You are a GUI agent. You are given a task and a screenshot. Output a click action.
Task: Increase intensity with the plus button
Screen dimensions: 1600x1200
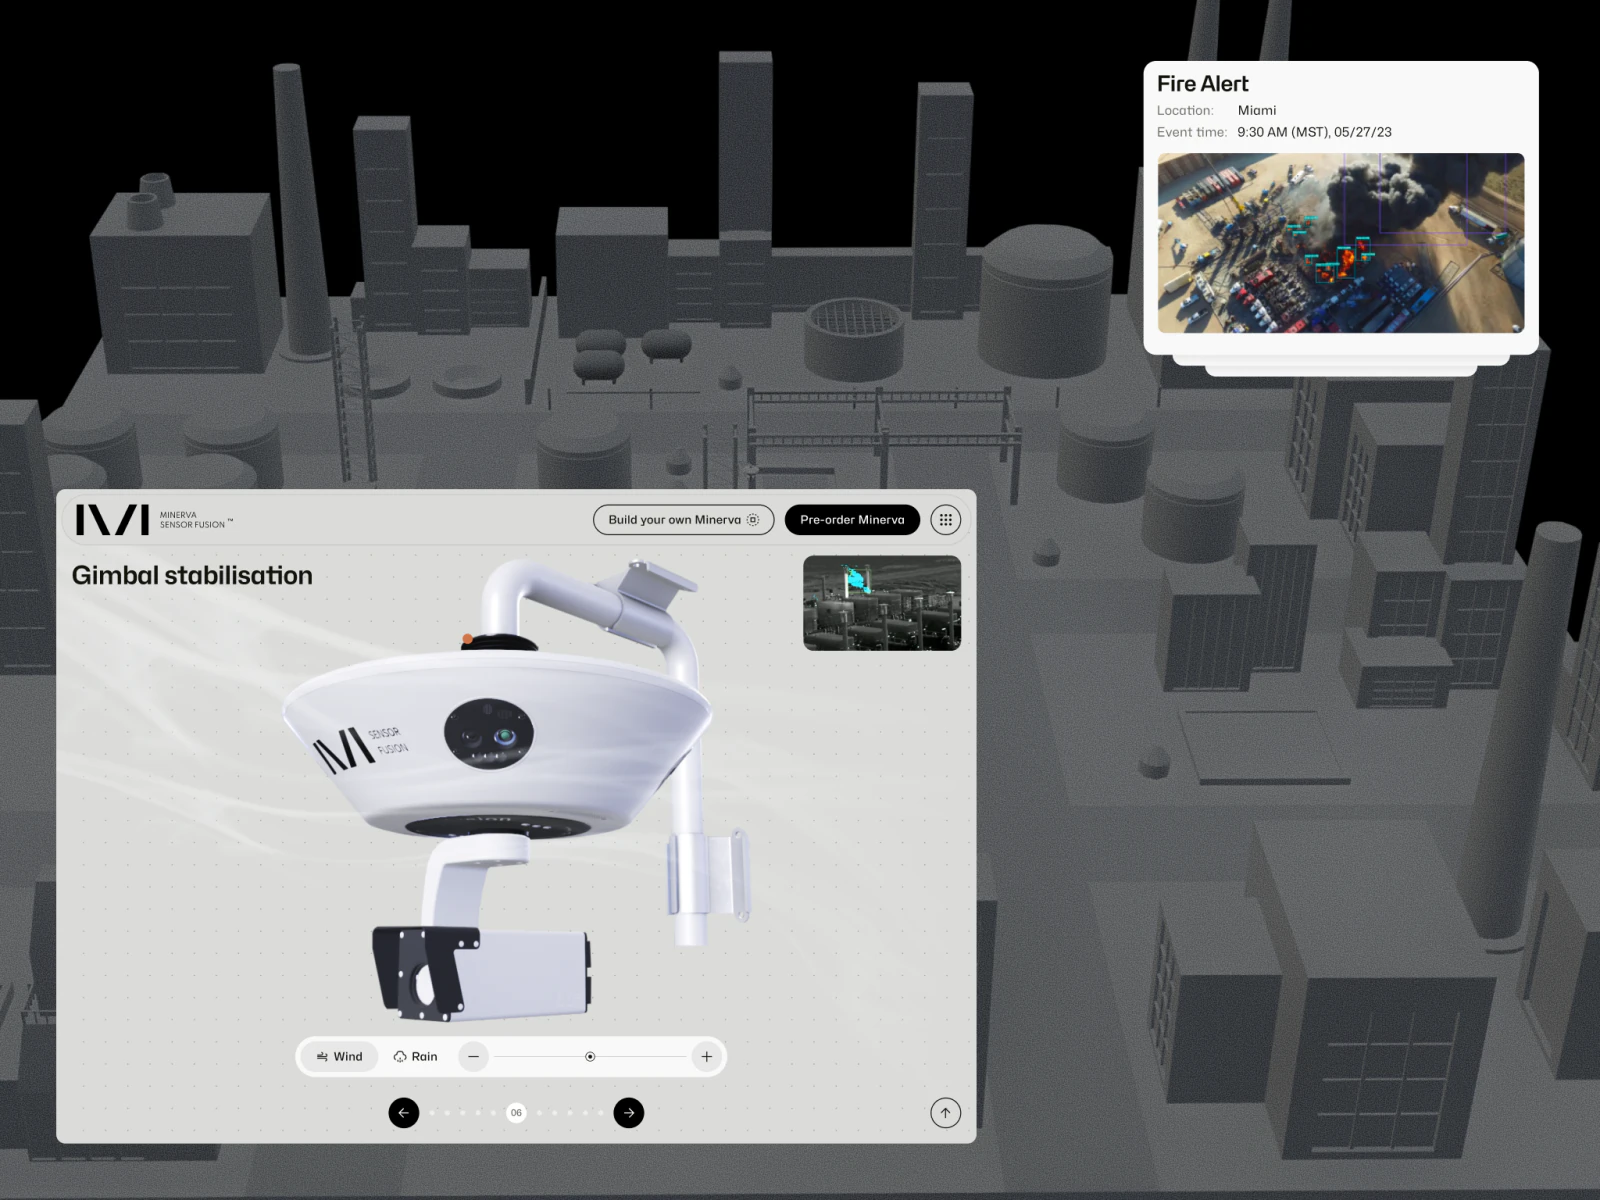coord(707,1057)
